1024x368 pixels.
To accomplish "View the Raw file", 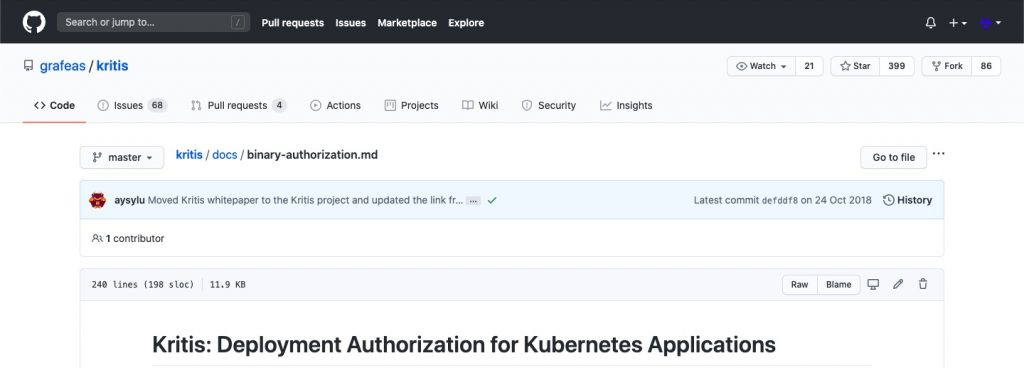I will [x=800, y=284].
